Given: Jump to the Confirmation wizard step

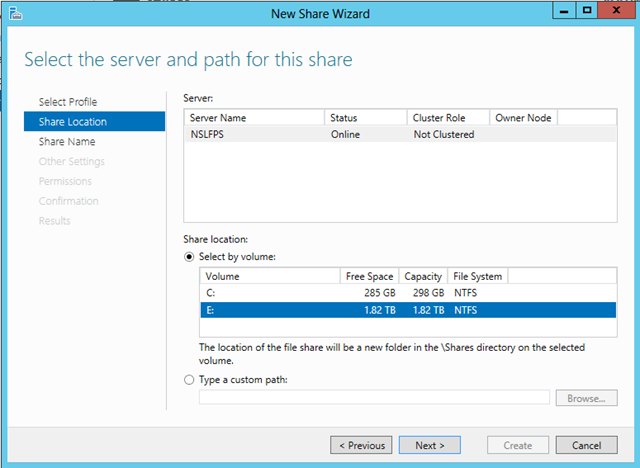Looking at the screenshot, I should click(x=69, y=201).
